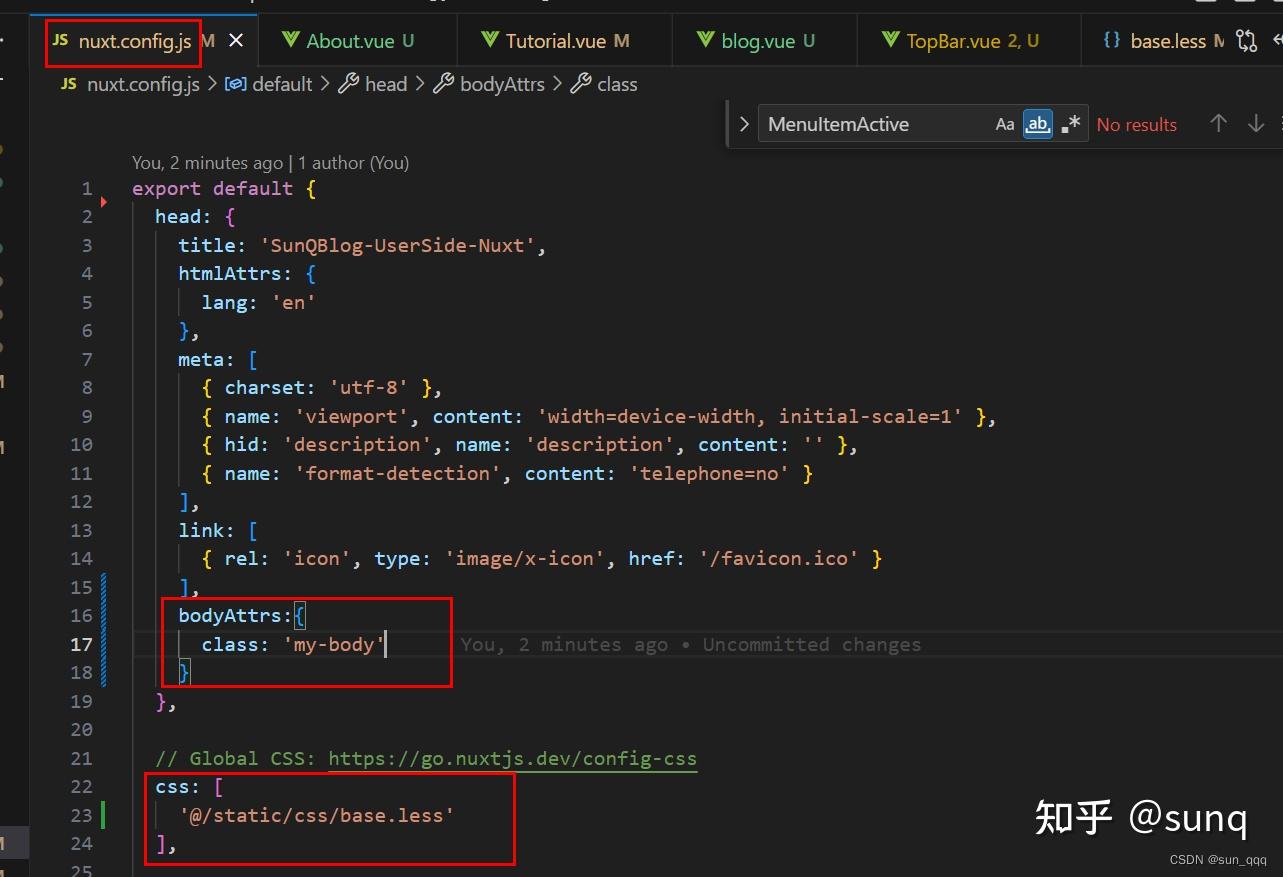Click the 'meta:' property name
This screenshot has height=877, width=1283.
pyautogui.click(x=207, y=359)
